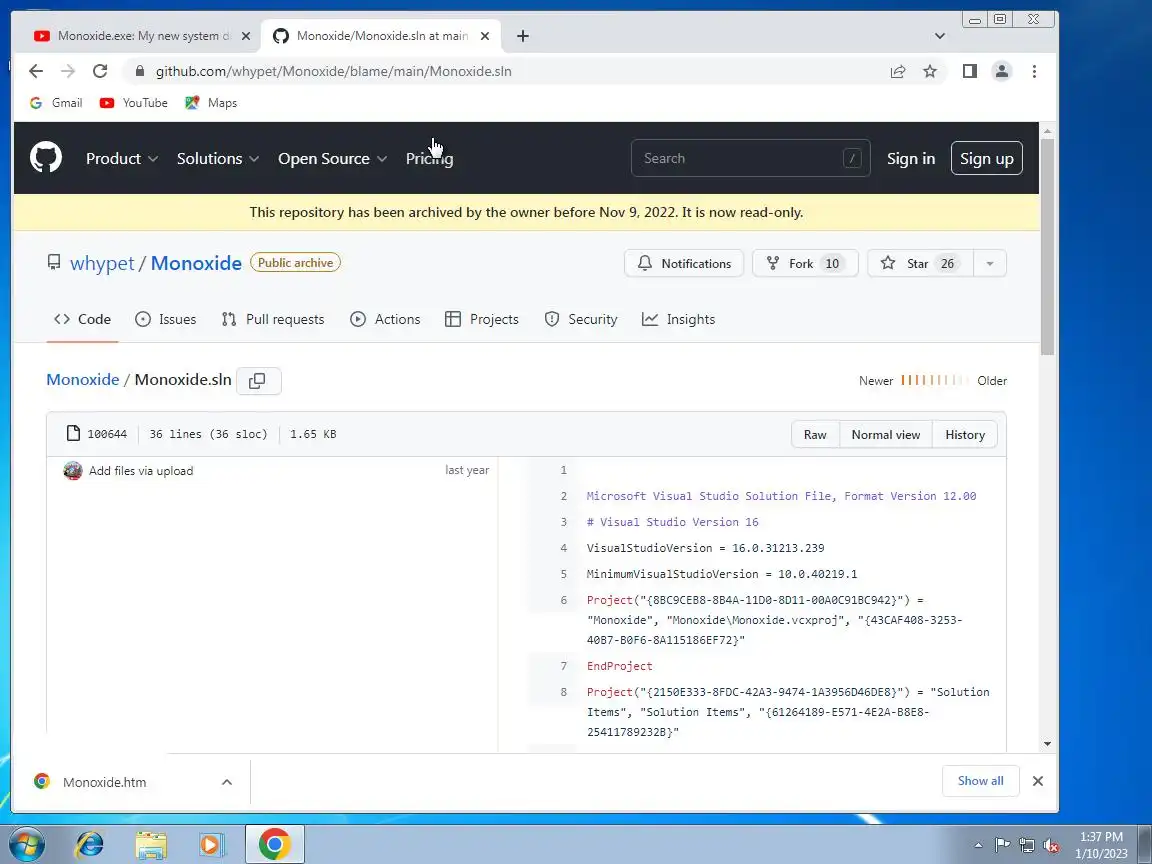The width and height of the screenshot is (1152, 864).
Task: Fork the repository with Fork button
Action: click(x=805, y=263)
